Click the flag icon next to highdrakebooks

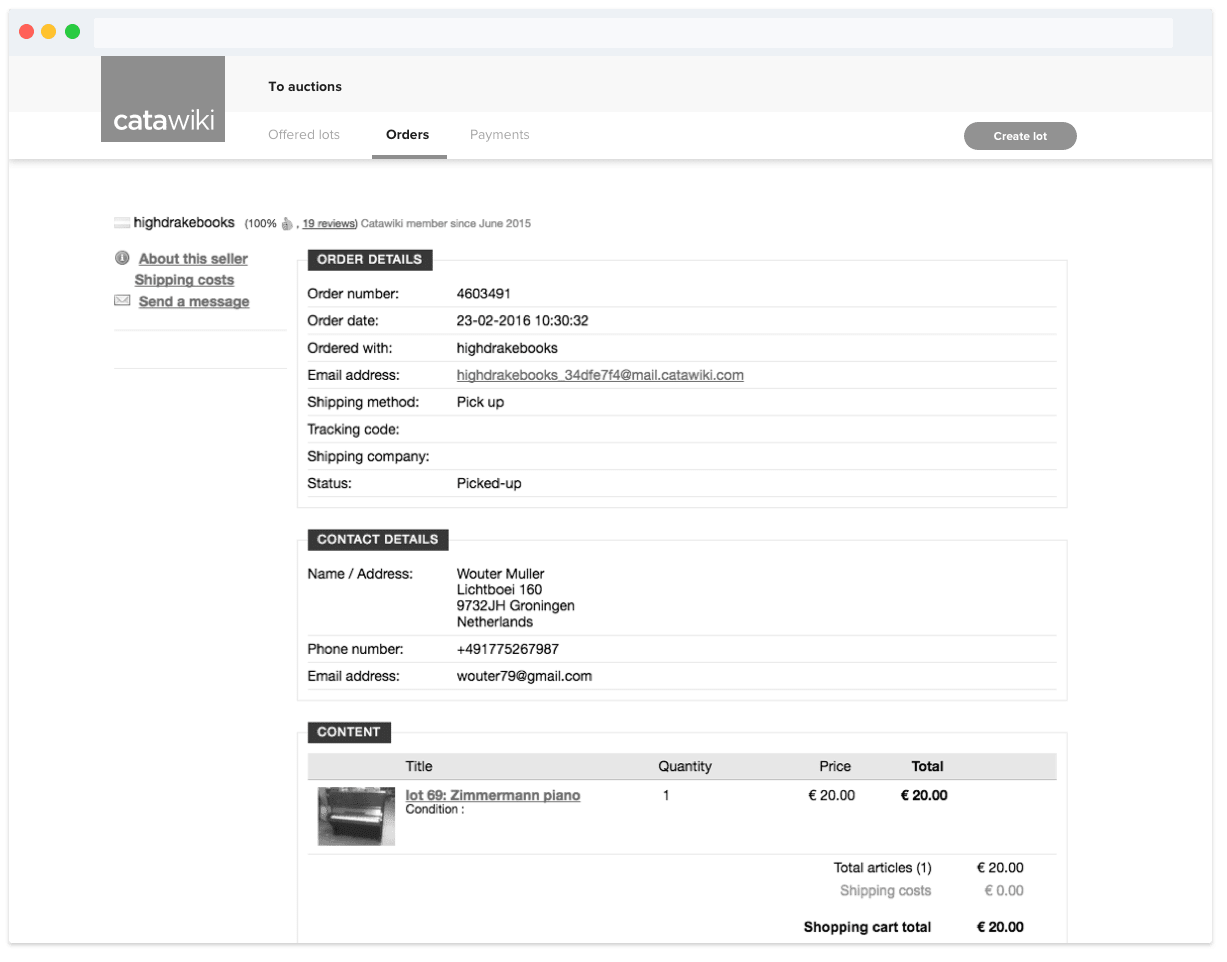click(122, 223)
